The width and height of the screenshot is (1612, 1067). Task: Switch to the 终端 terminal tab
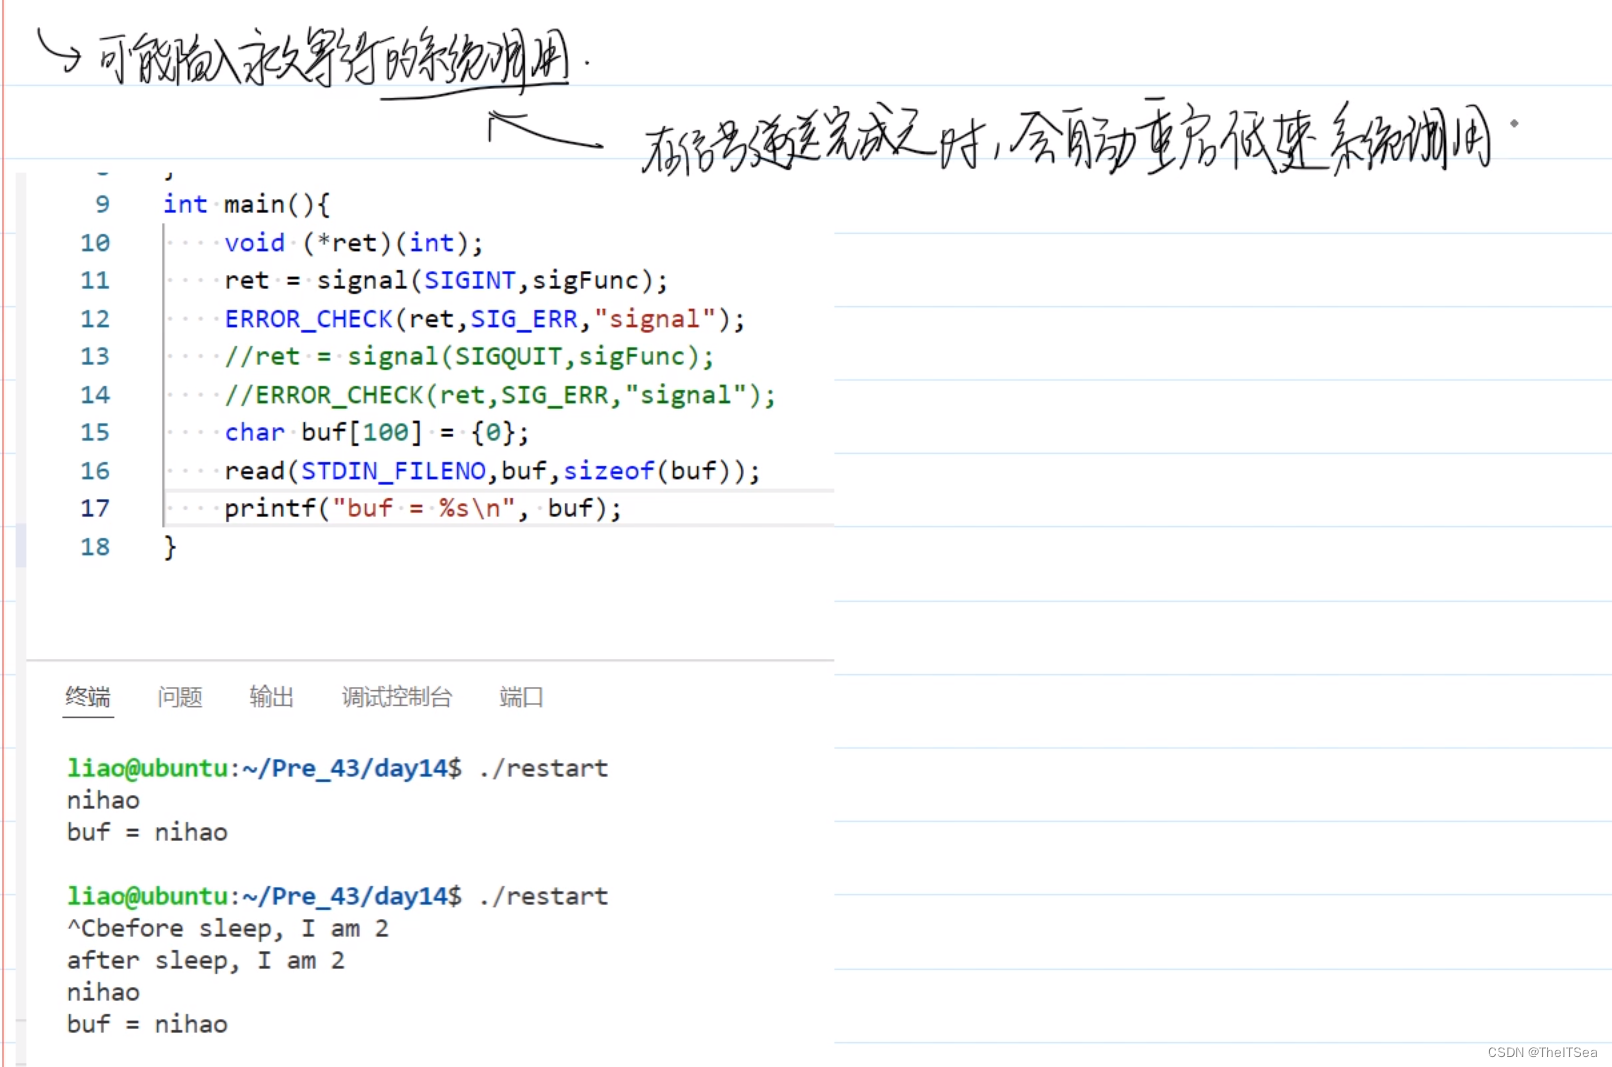pyautogui.click(x=88, y=697)
